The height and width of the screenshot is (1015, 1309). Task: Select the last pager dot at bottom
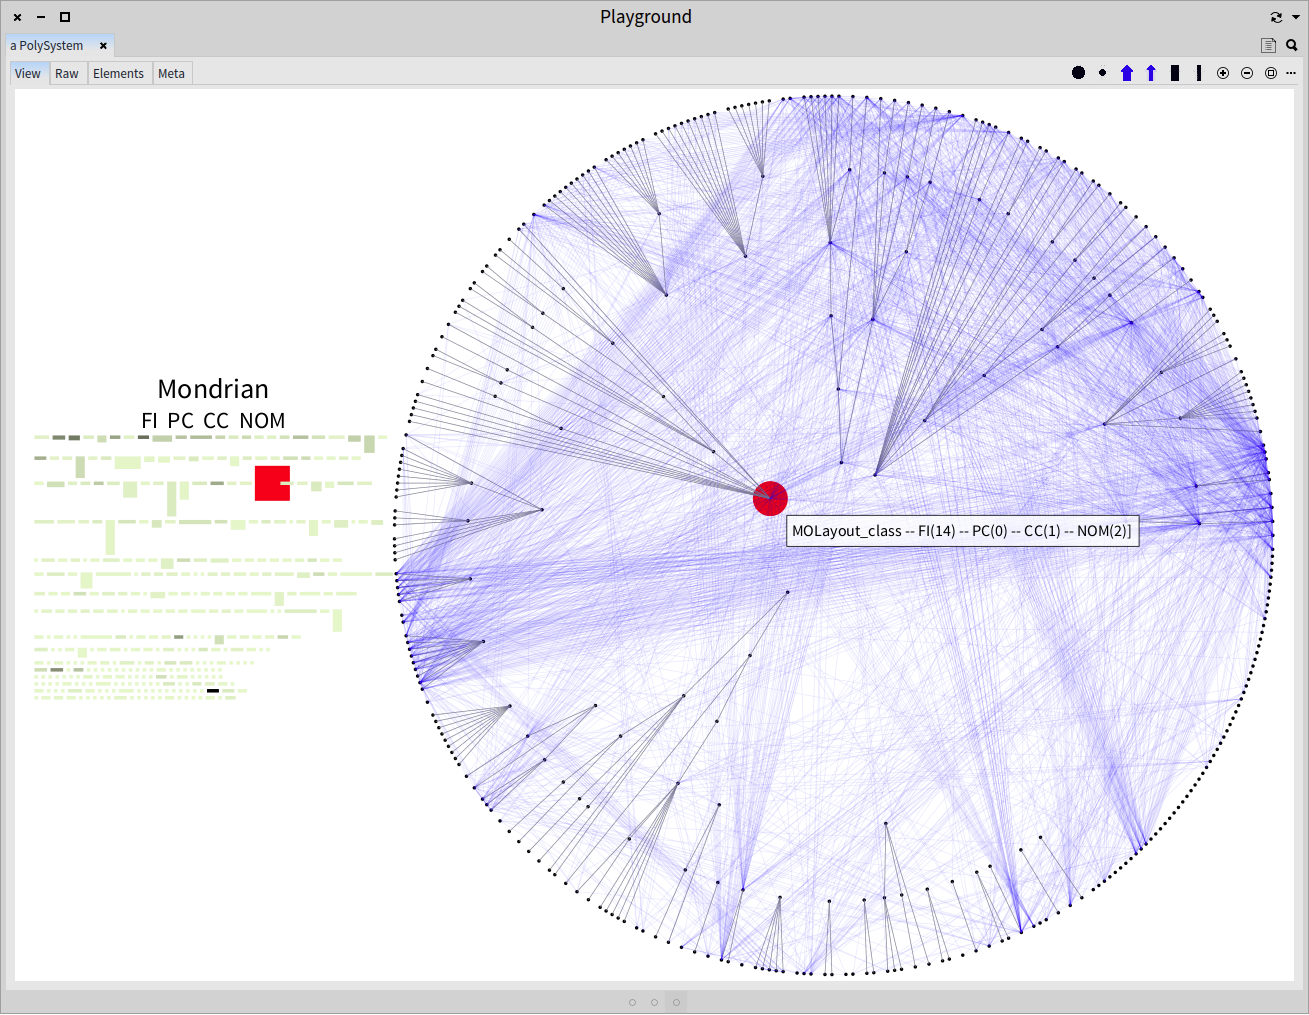[676, 1002]
